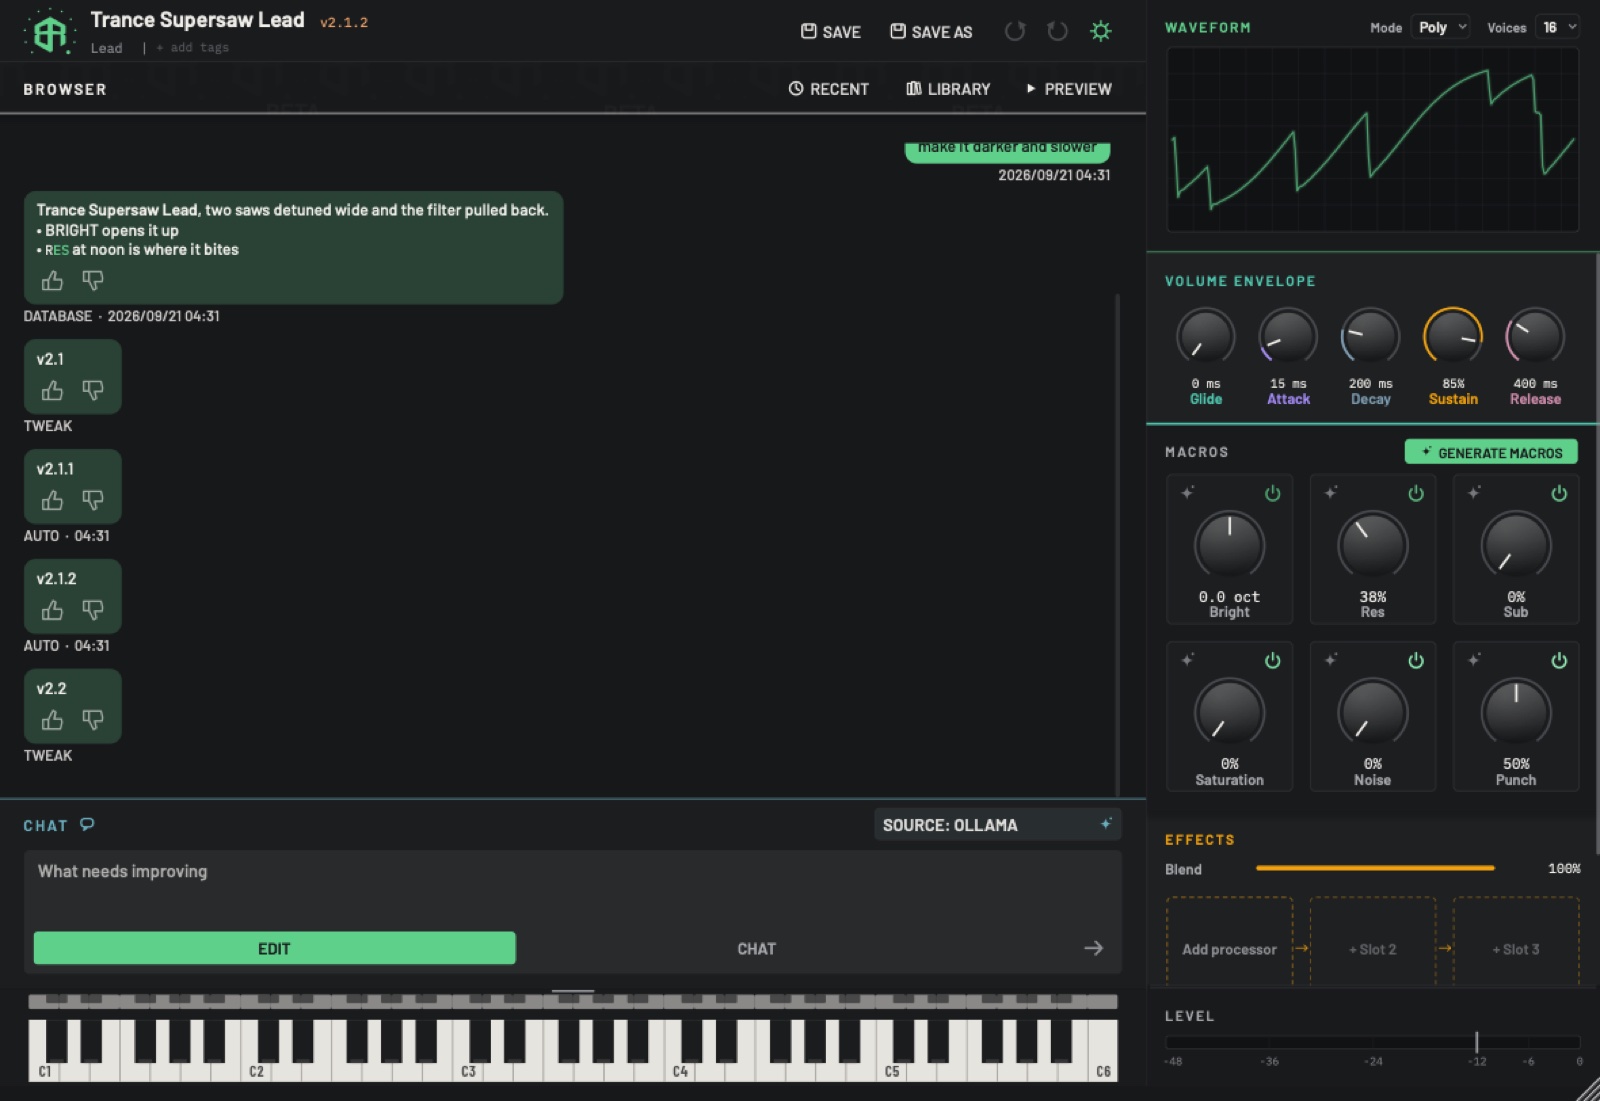
Task: Thumbs up the Trance Supersaw Lead message
Action: (52, 281)
